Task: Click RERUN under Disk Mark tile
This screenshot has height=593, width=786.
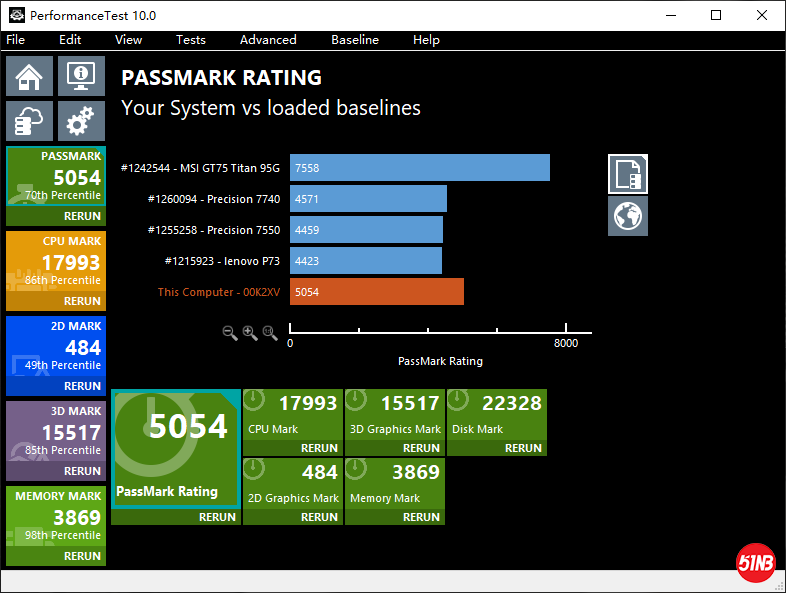Action: (x=523, y=448)
